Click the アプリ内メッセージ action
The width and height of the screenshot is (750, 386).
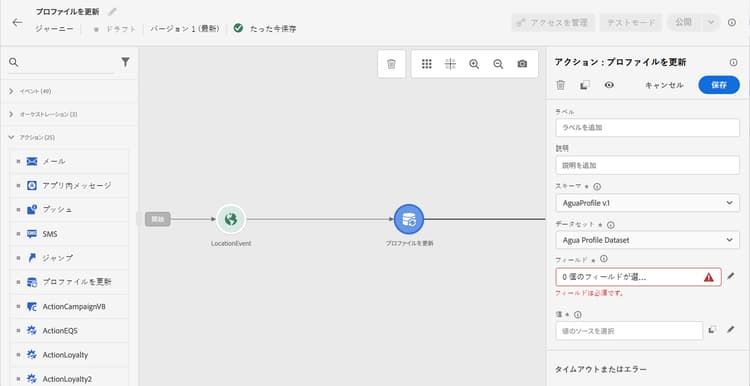click(69, 186)
